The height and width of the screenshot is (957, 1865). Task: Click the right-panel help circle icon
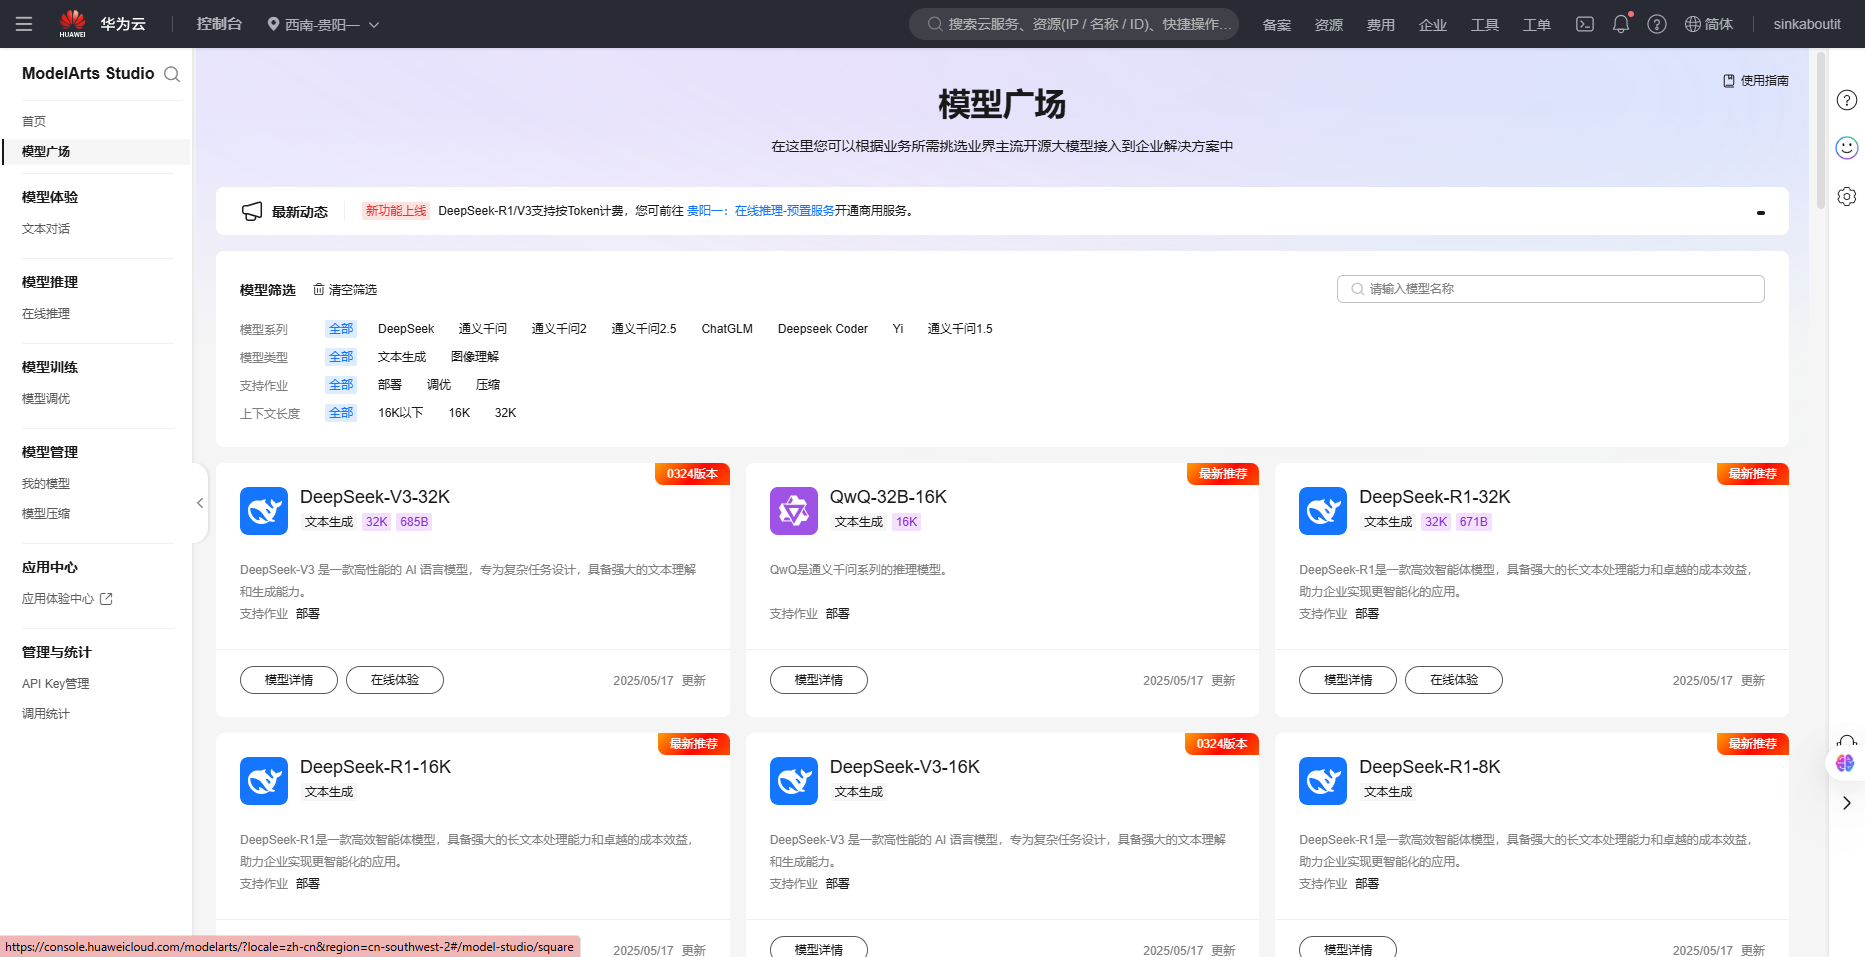(x=1847, y=100)
